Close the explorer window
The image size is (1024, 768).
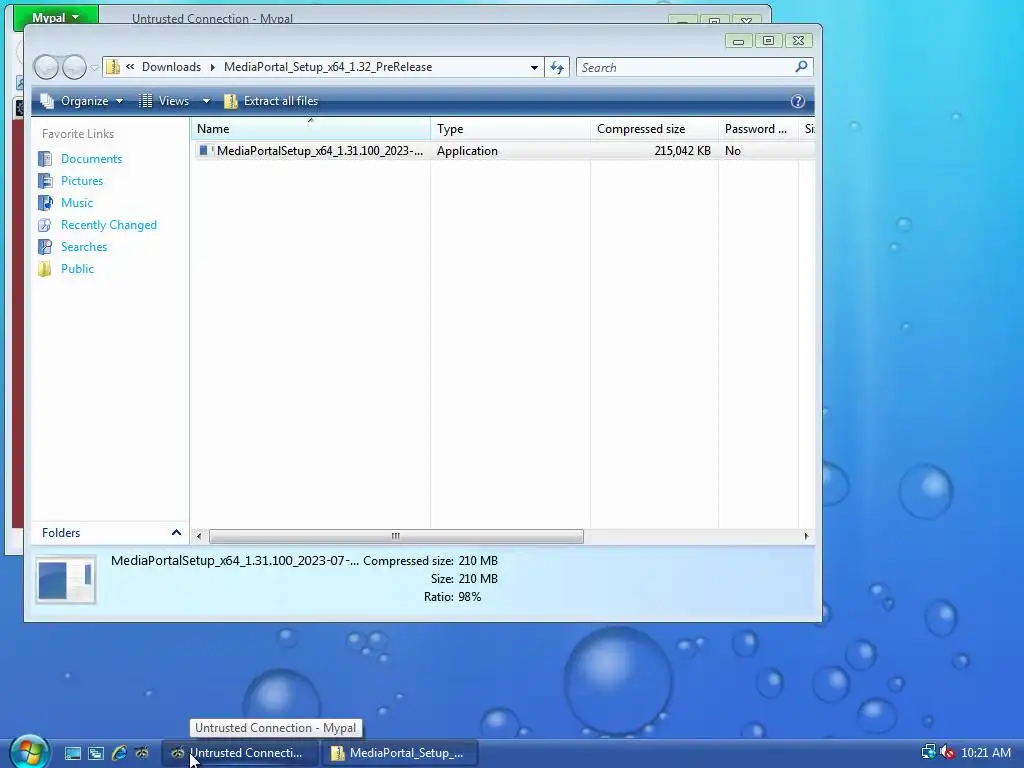pos(798,40)
